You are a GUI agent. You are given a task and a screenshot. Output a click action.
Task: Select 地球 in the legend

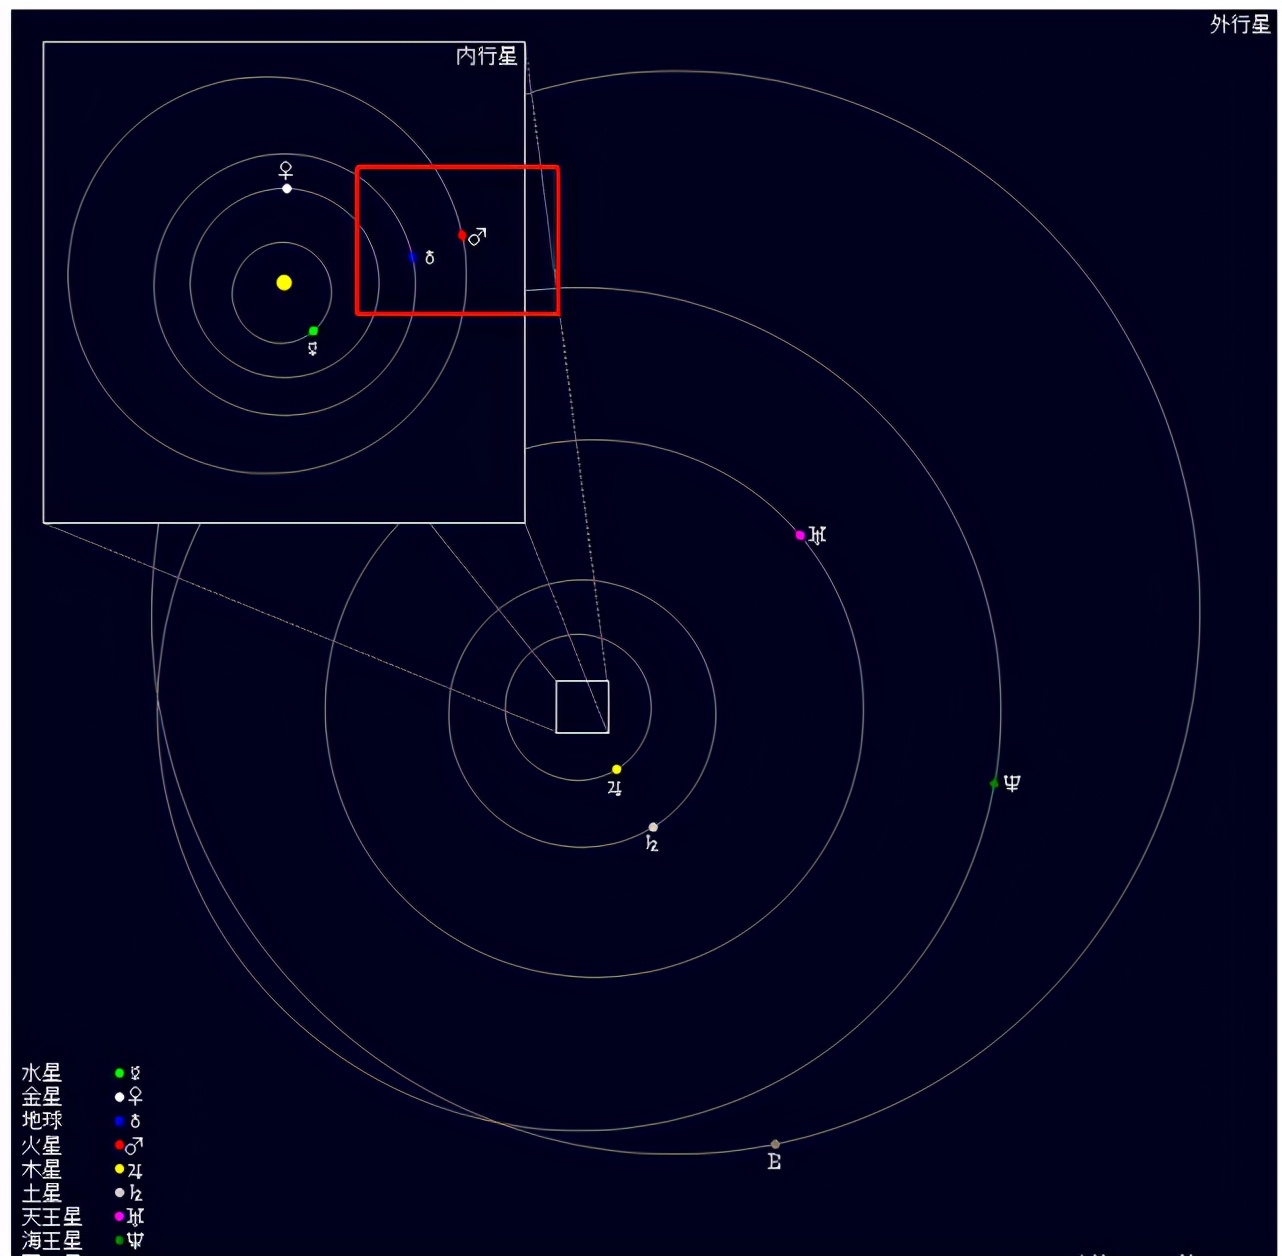point(42,1121)
